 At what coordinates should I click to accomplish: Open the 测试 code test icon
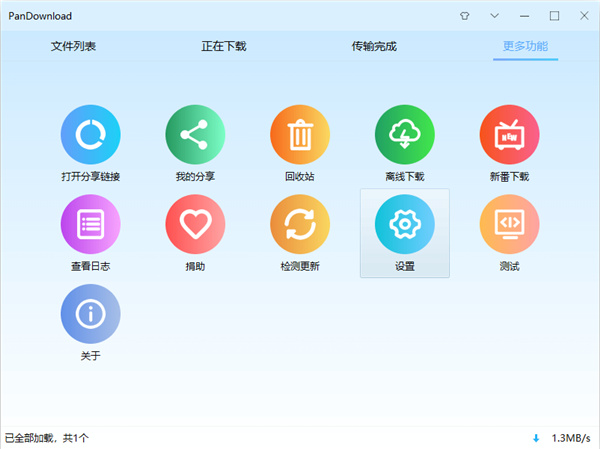[x=509, y=224]
